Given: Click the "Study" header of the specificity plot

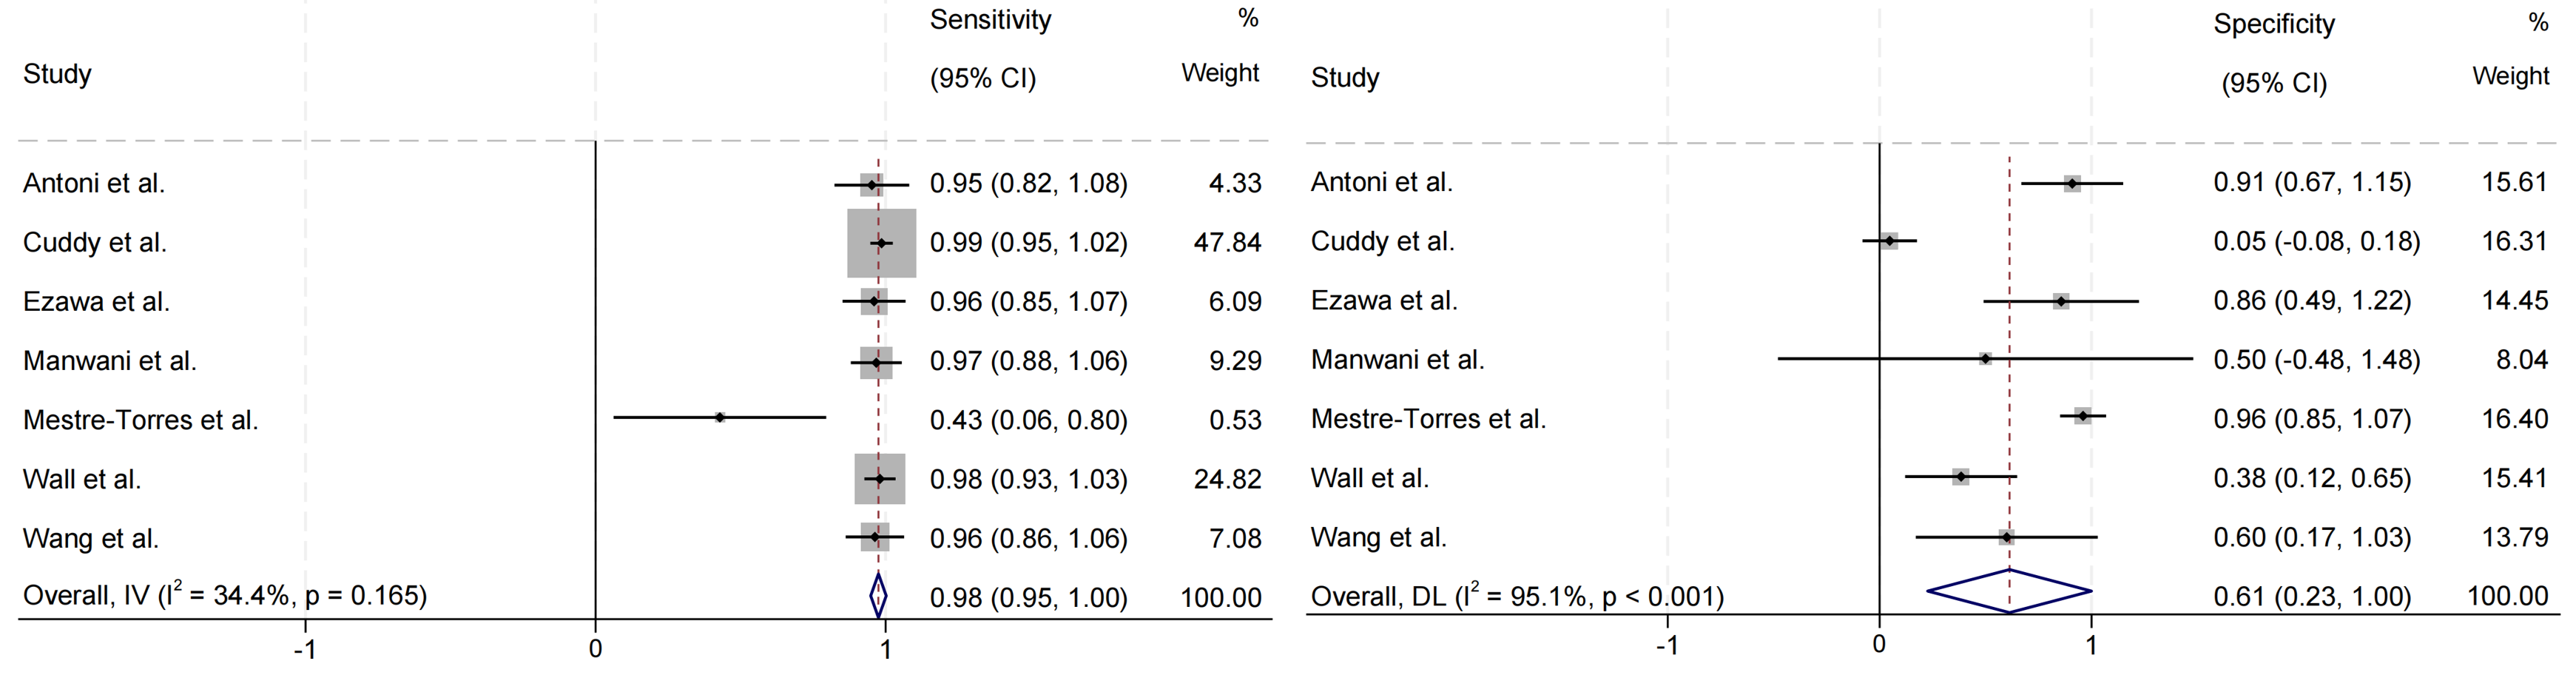Looking at the screenshot, I should click(x=1345, y=77).
